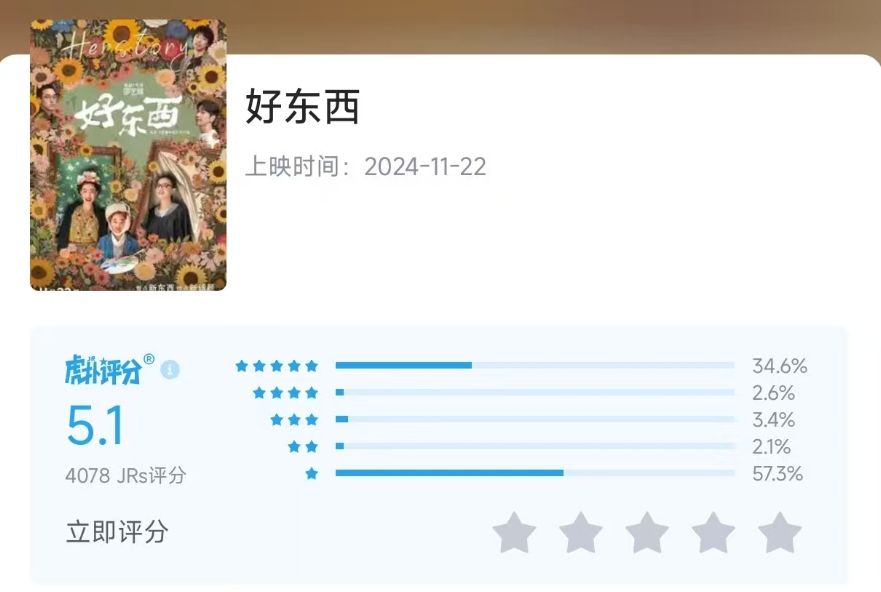Click the four-star row icons
Screen dimensions: 881x592
(x=285, y=393)
